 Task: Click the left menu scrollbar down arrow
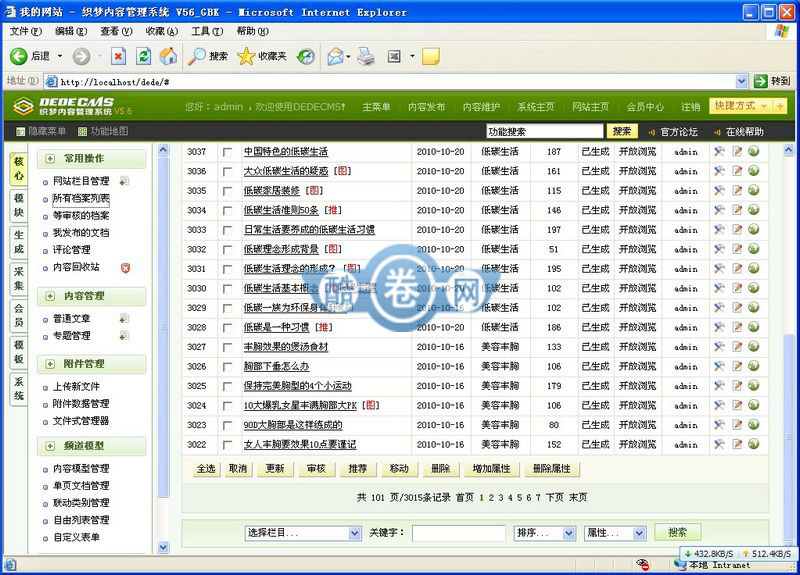(x=163, y=547)
